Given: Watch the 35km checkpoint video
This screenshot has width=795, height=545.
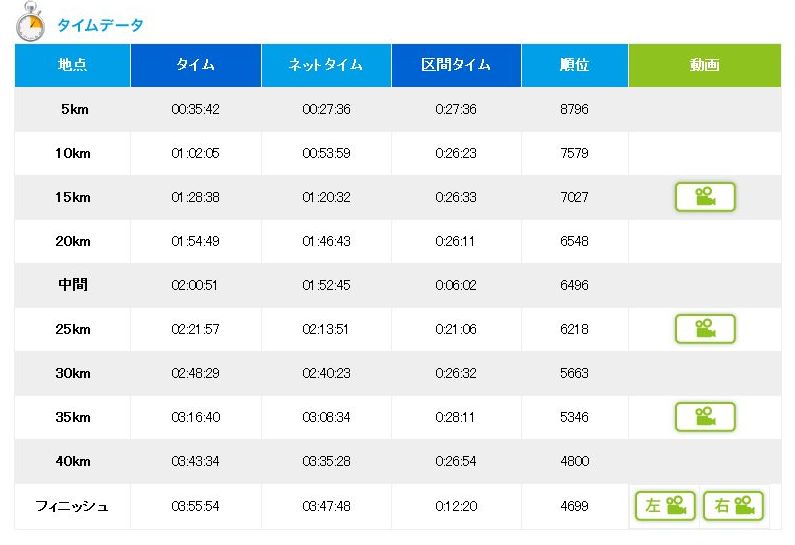Looking at the screenshot, I should click(705, 417).
